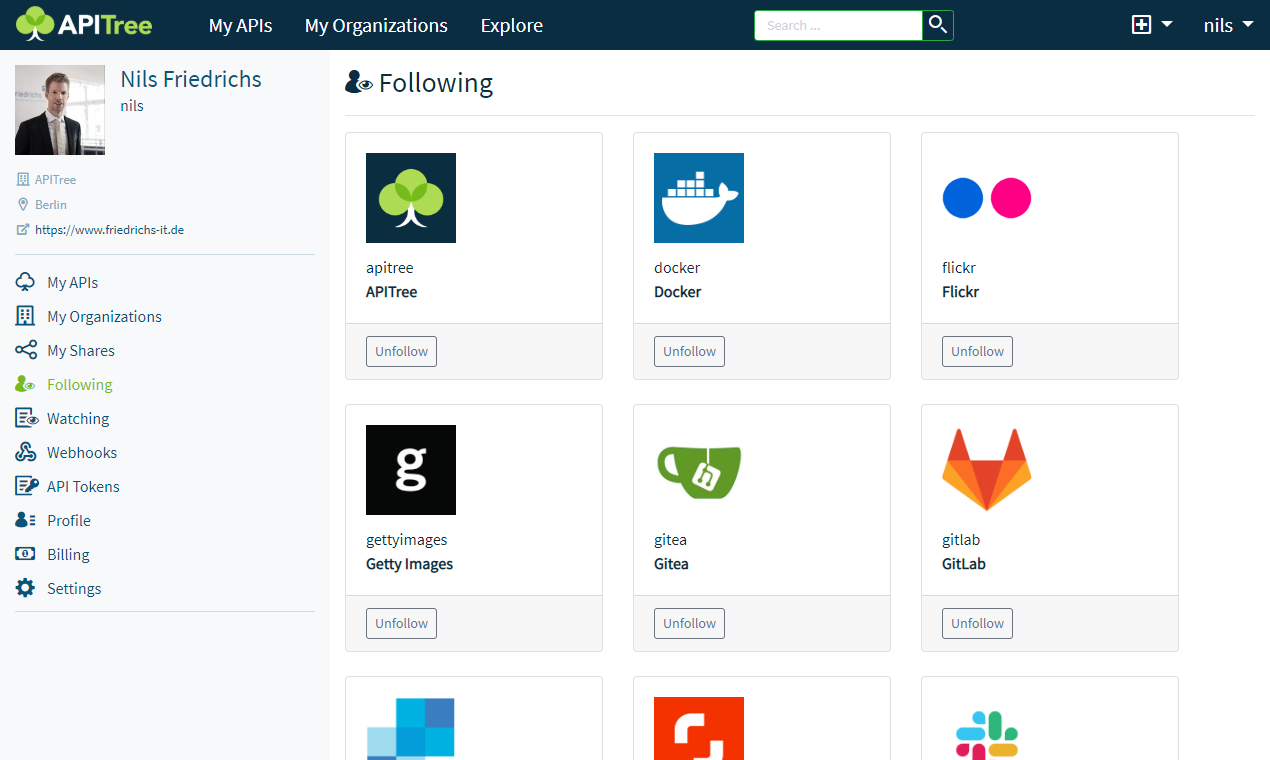Unfollow the APITree organization
The image size is (1270, 760).
[401, 351]
